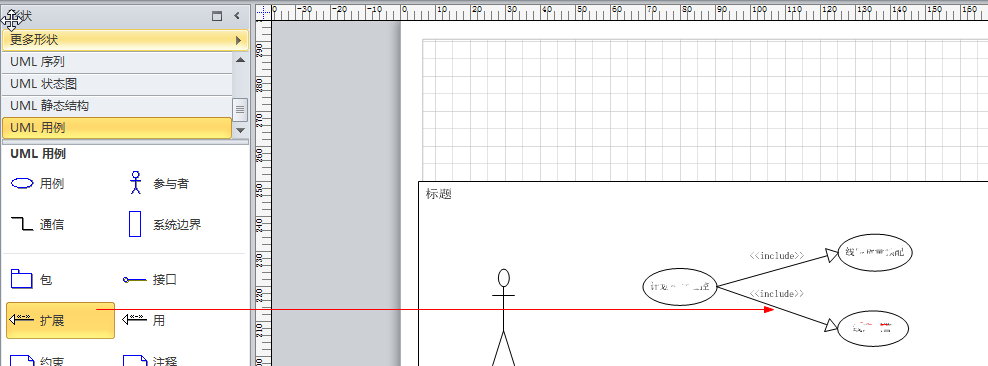The height and width of the screenshot is (366, 988).
Task: Select the lower right use case ellipse
Action: [x=873, y=328]
